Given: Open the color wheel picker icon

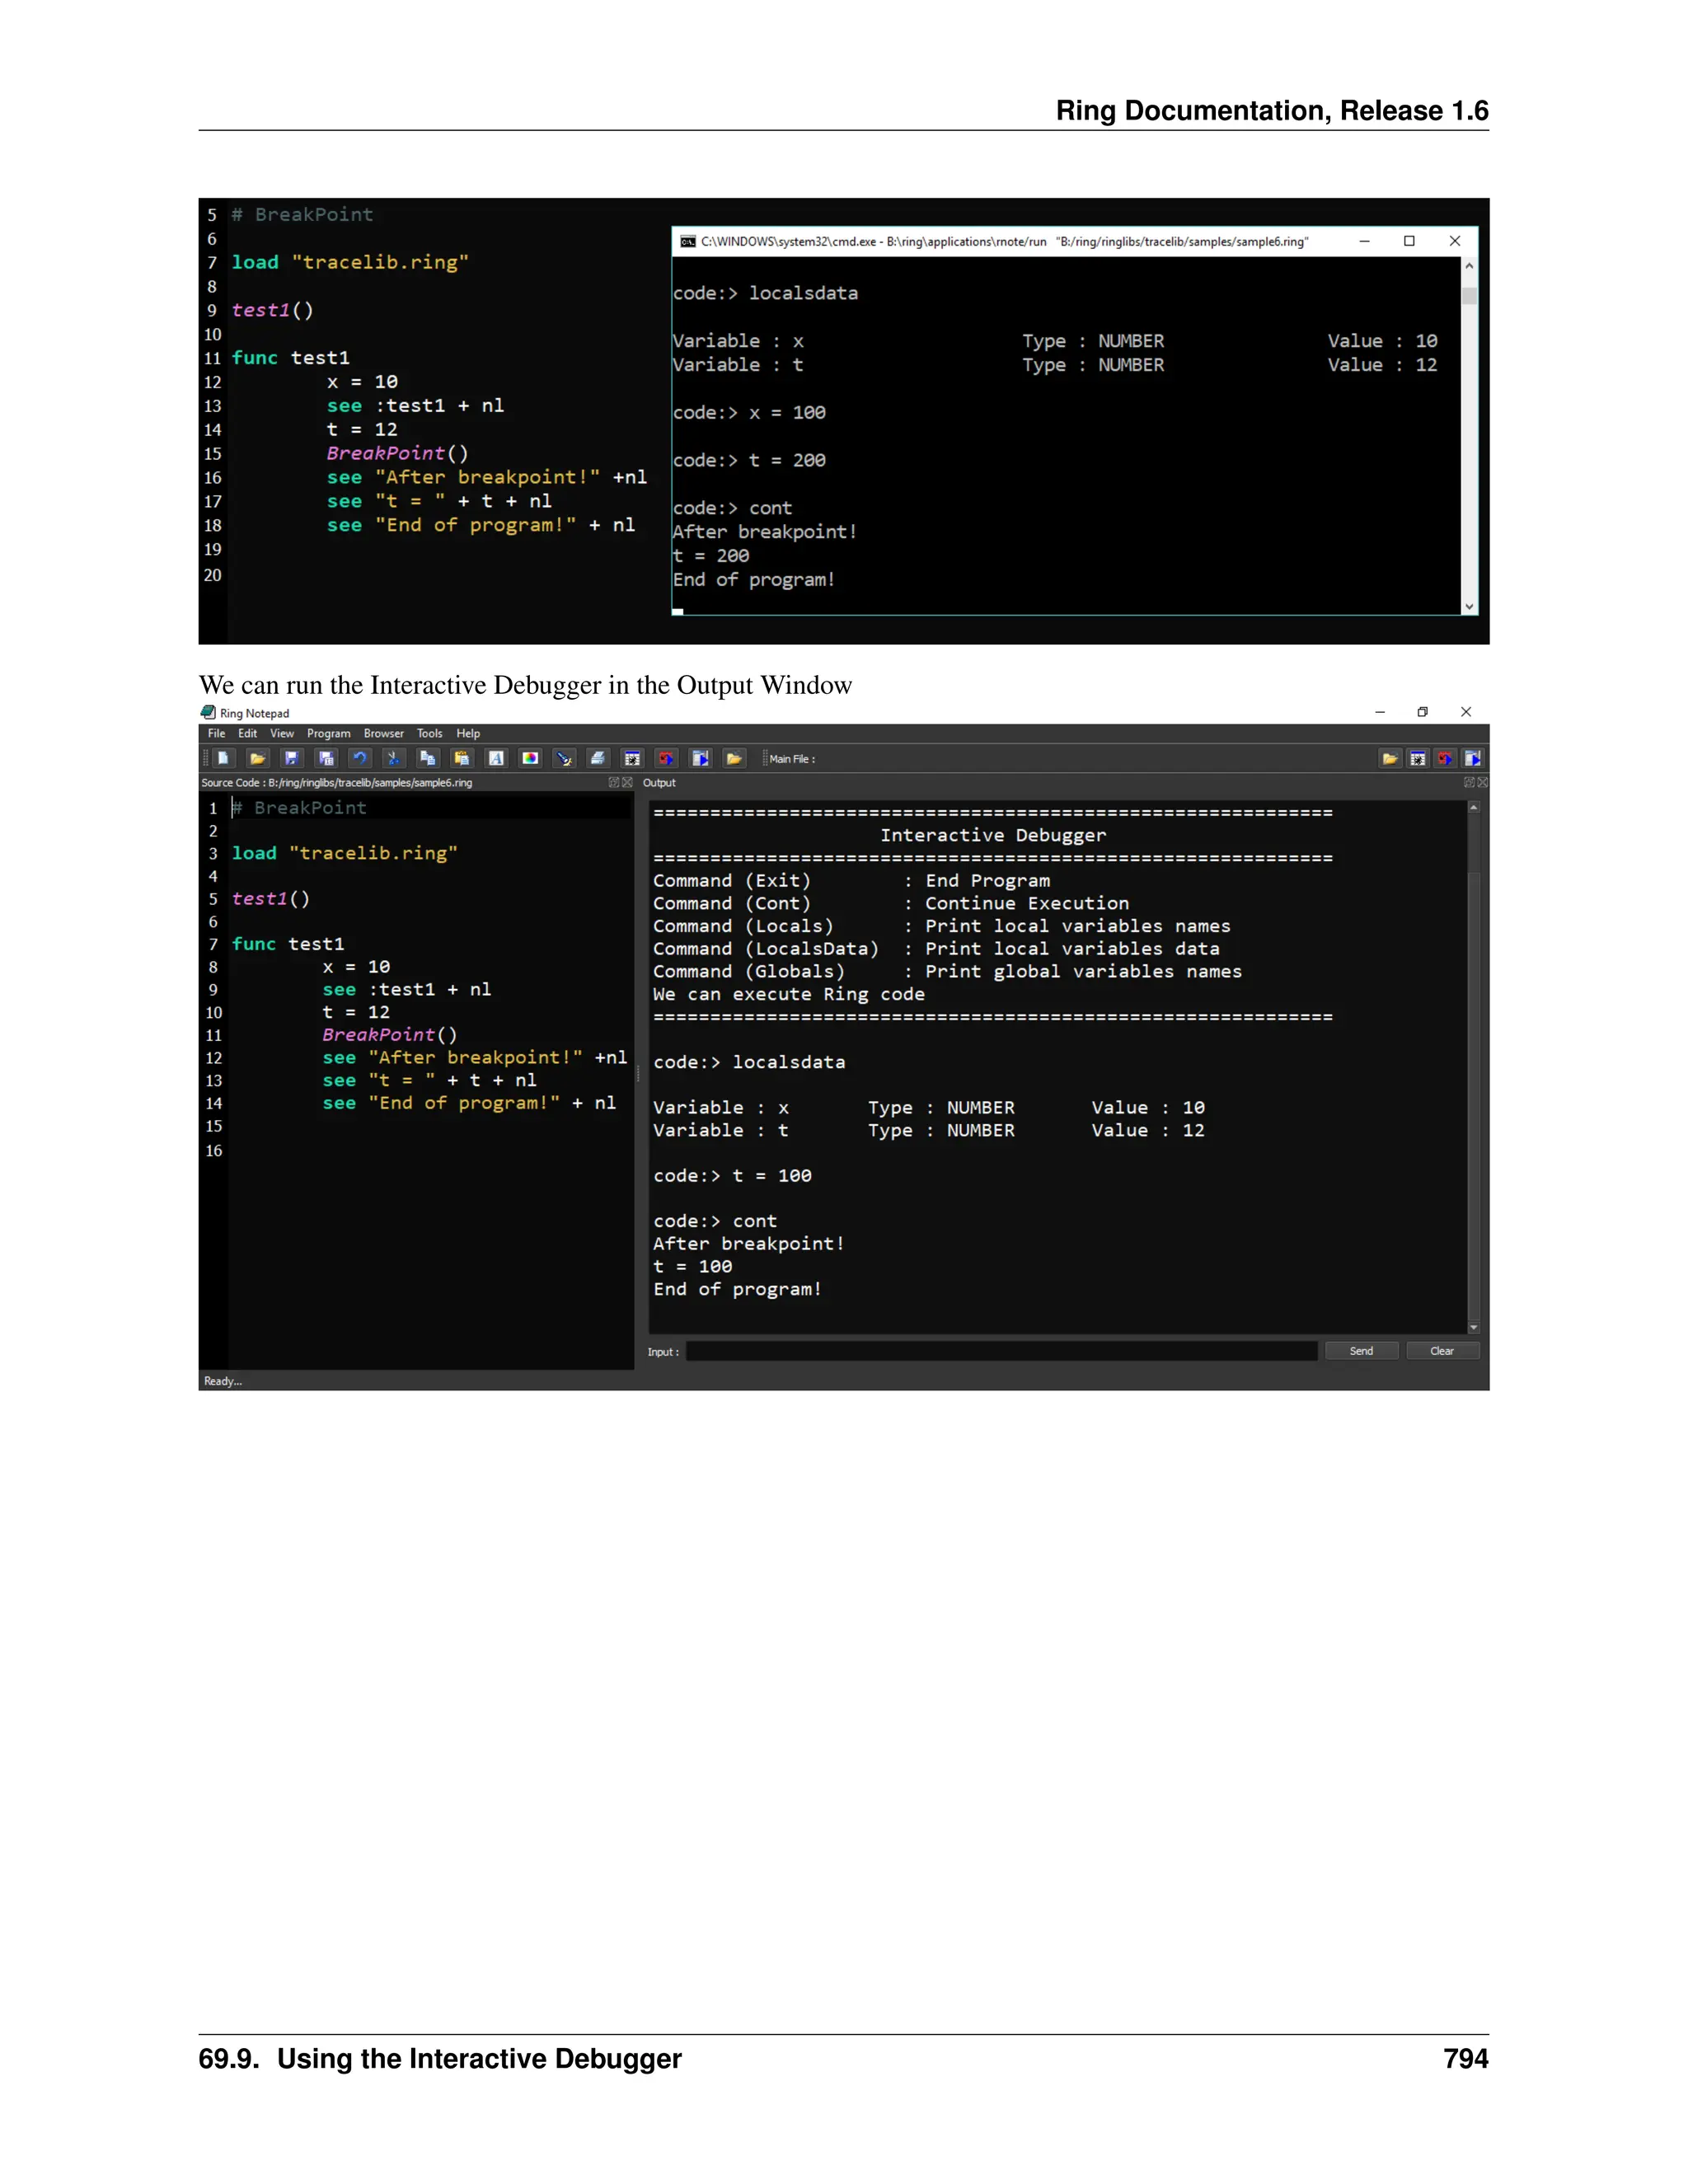Looking at the screenshot, I should (530, 758).
